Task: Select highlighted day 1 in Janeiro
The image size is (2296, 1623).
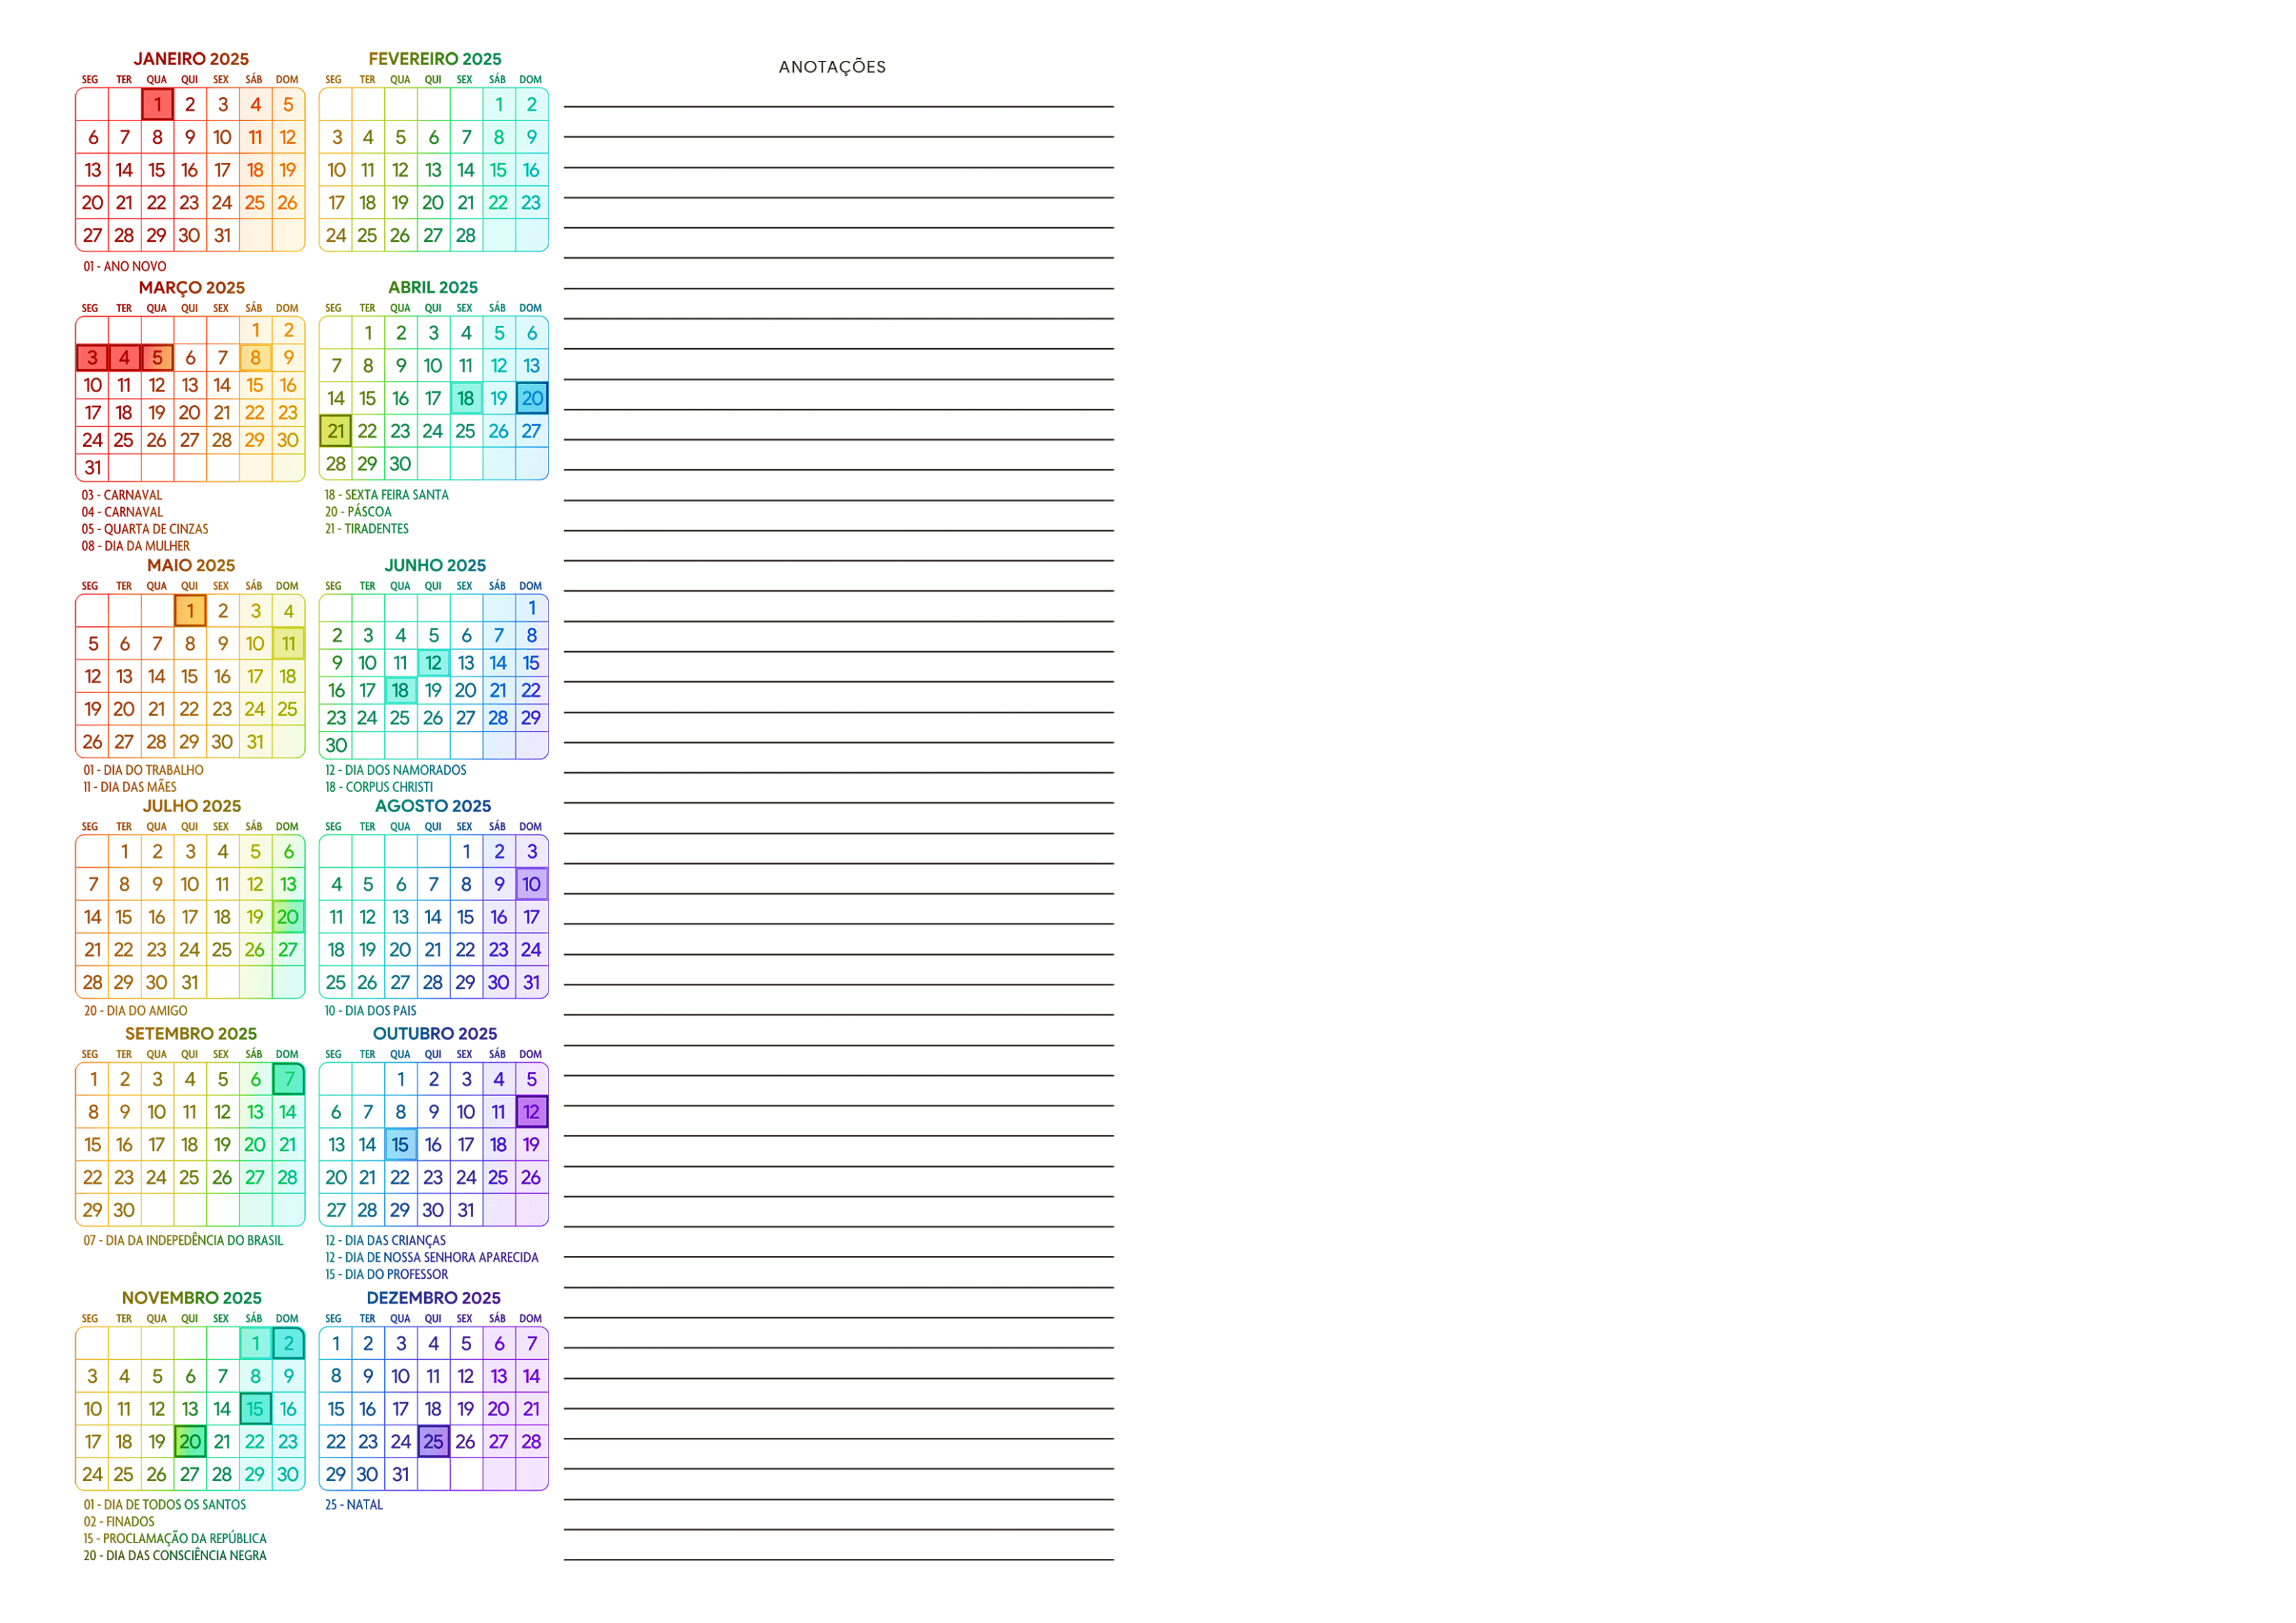Action: 157,104
